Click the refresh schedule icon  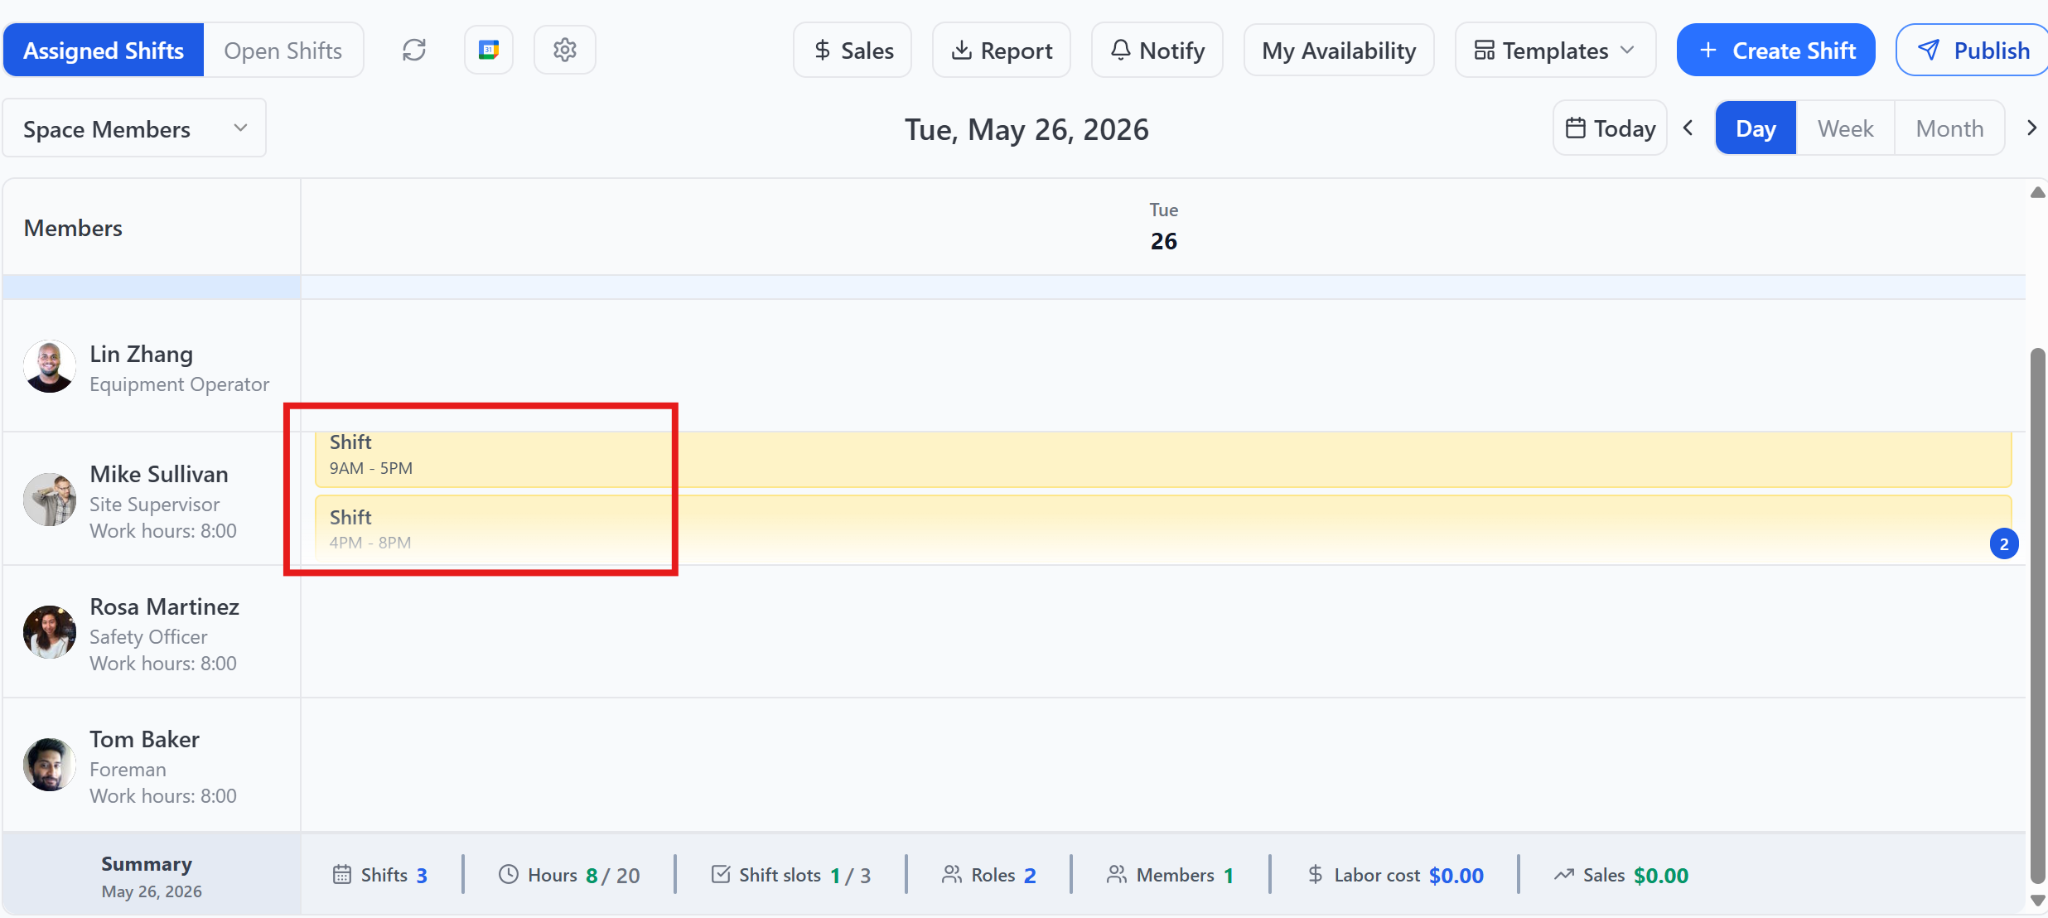[x=414, y=50]
